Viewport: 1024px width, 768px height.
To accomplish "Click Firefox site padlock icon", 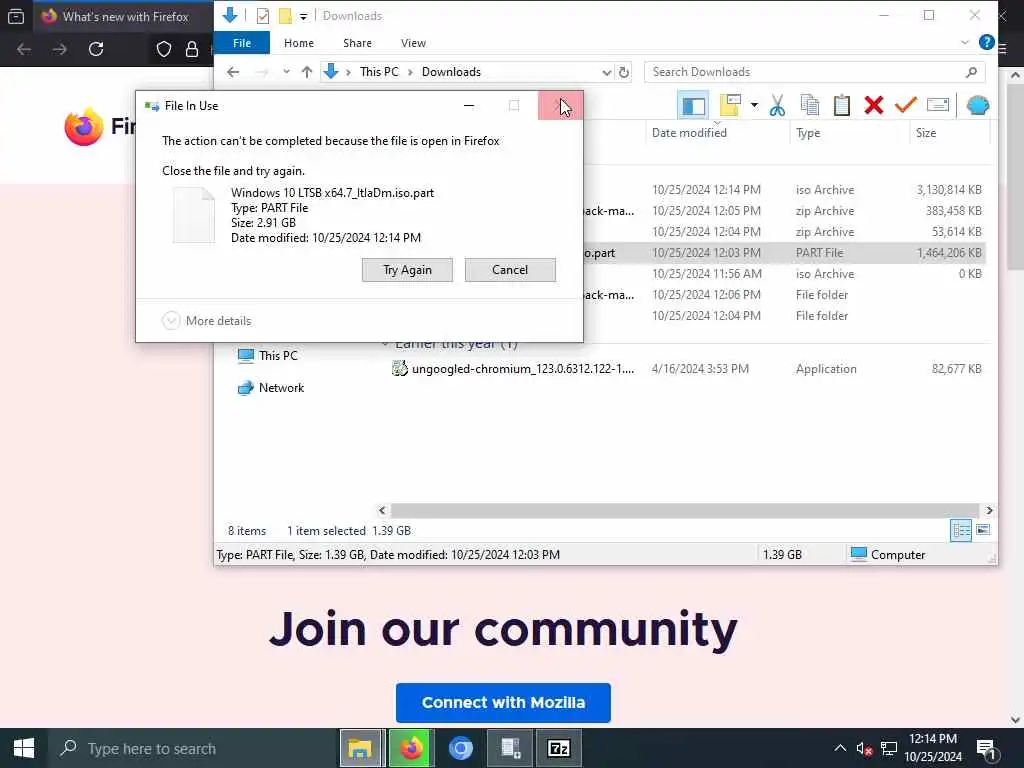I will pyautogui.click(x=192, y=49).
